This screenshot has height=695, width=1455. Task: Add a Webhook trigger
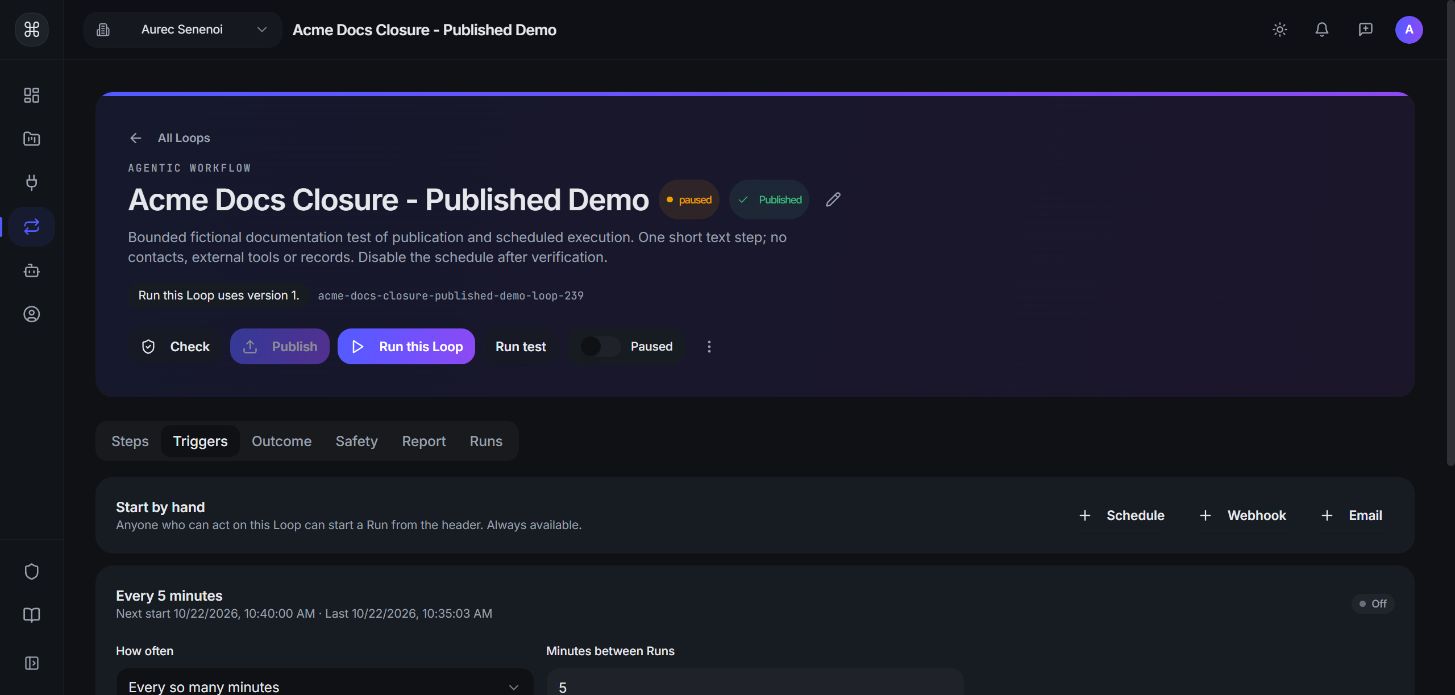coord(1243,515)
